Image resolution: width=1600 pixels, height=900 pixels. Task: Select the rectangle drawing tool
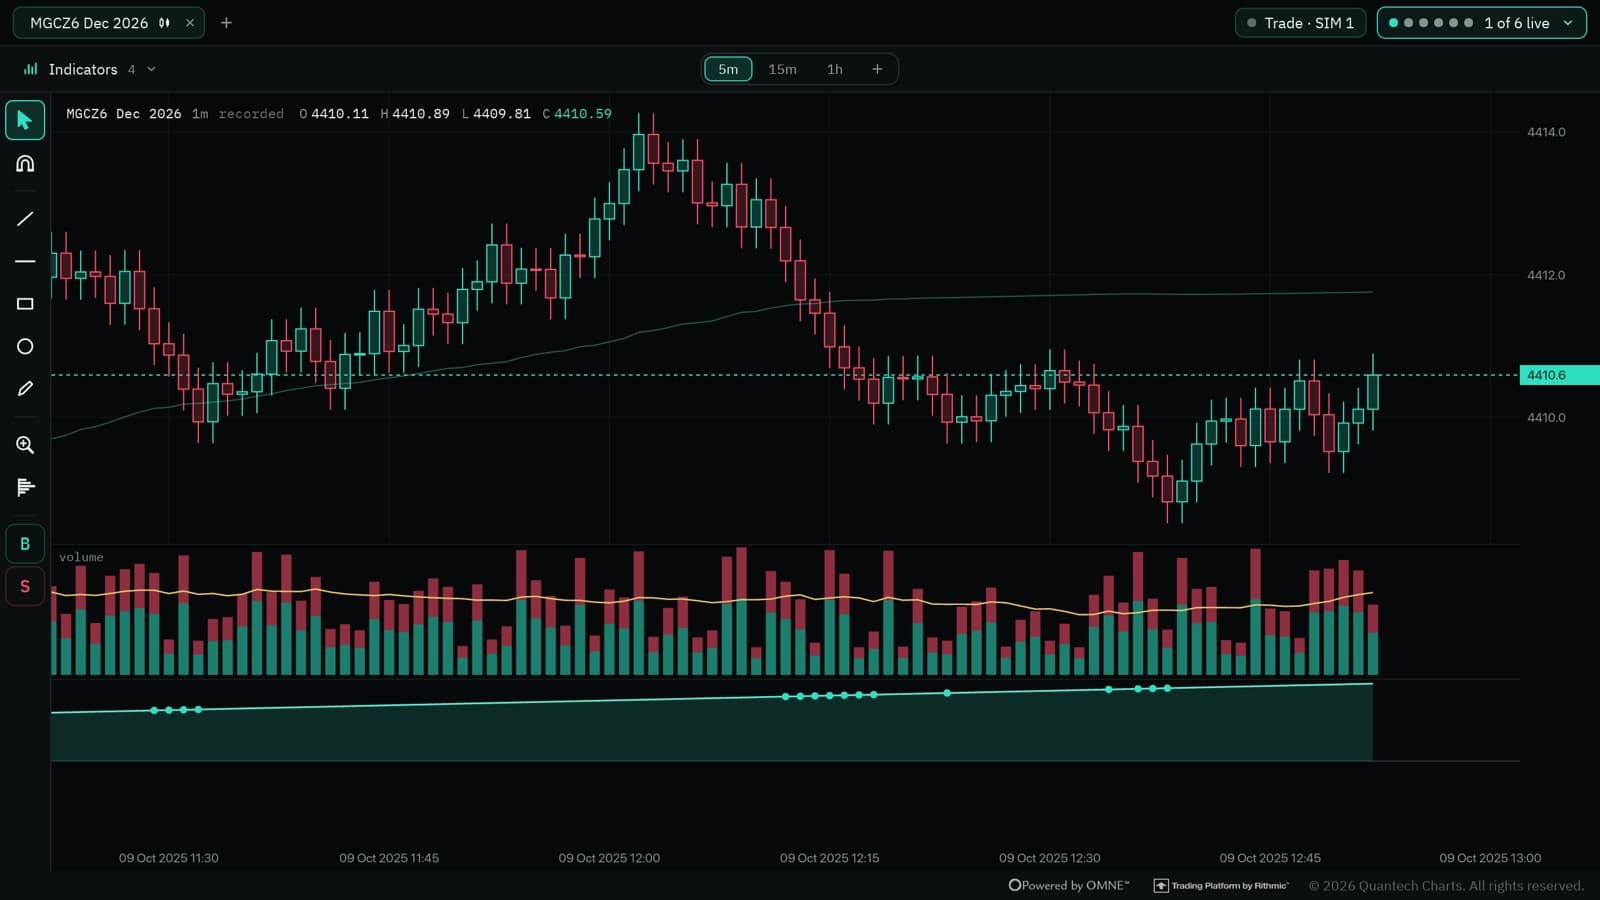[x=25, y=303]
